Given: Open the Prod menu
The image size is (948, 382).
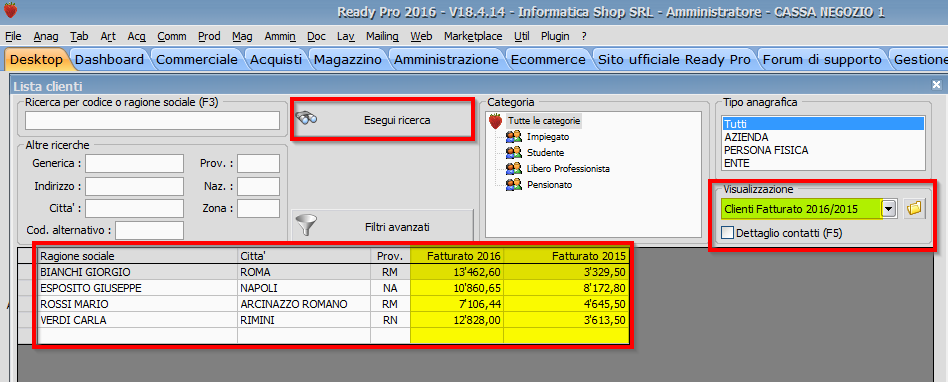Looking at the screenshot, I should click(x=209, y=36).
